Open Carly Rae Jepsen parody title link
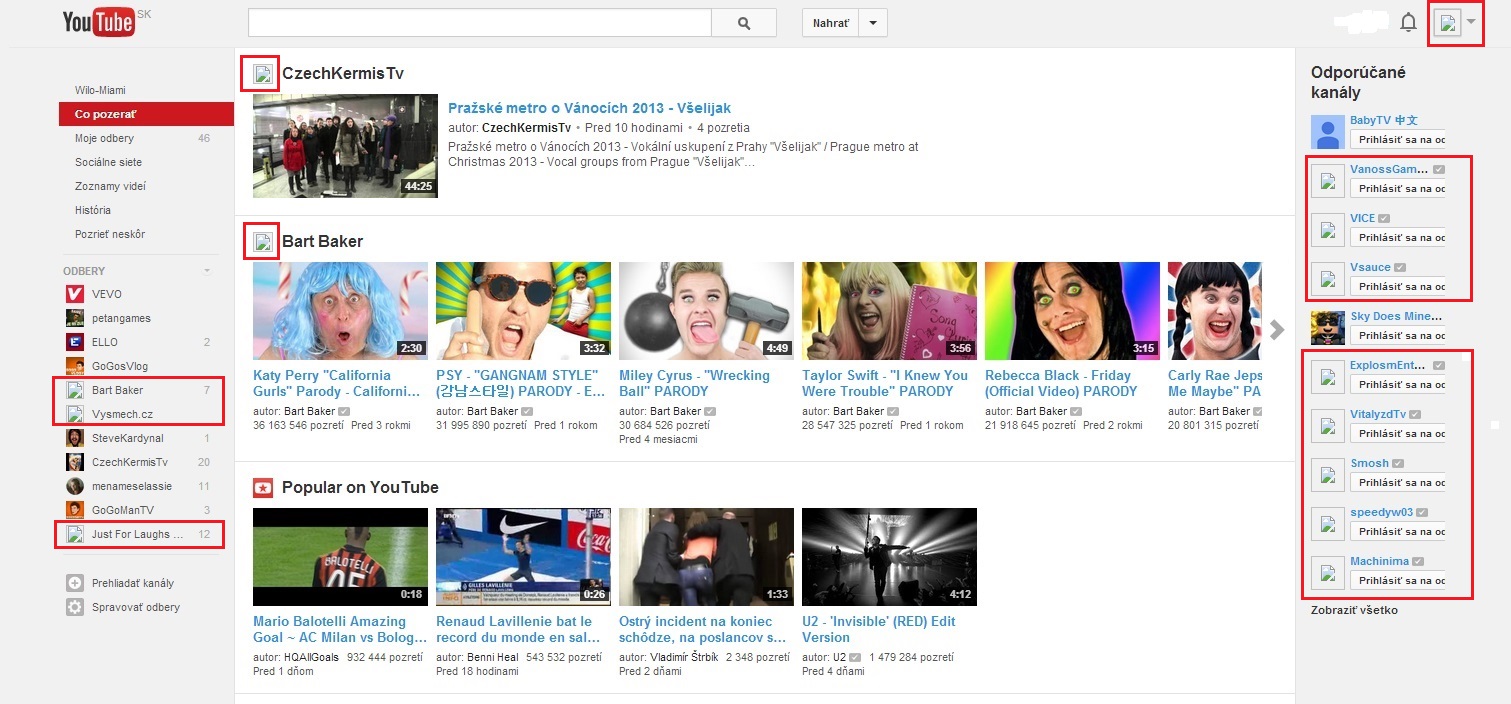The height and width of the screenshot is (704, 1511). (x=1215, y=383)
